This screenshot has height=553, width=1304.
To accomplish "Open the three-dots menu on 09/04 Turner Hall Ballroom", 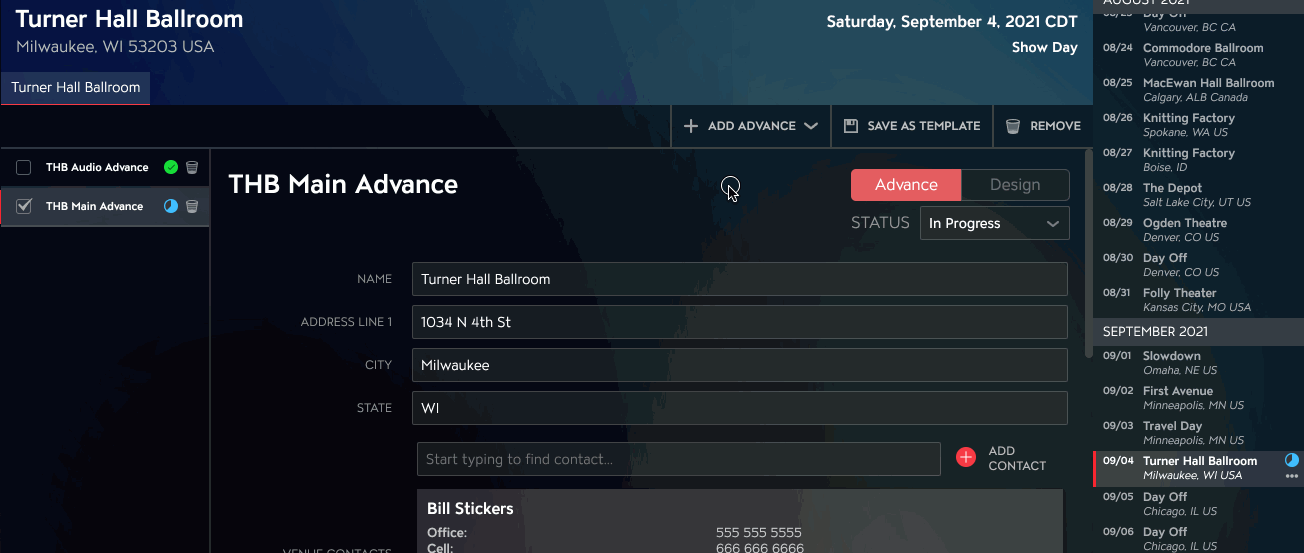I will (x=1291, y=476).
